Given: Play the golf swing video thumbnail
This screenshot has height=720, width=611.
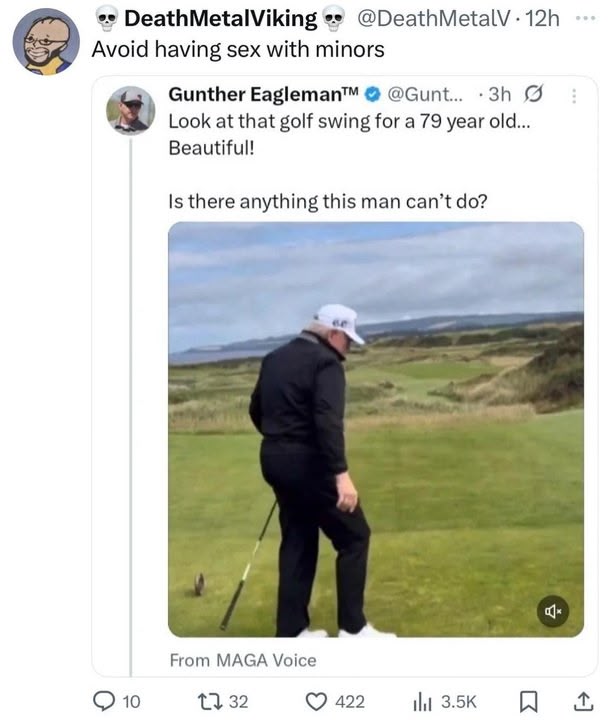Looking at the screenshot, I should (375, 429).
